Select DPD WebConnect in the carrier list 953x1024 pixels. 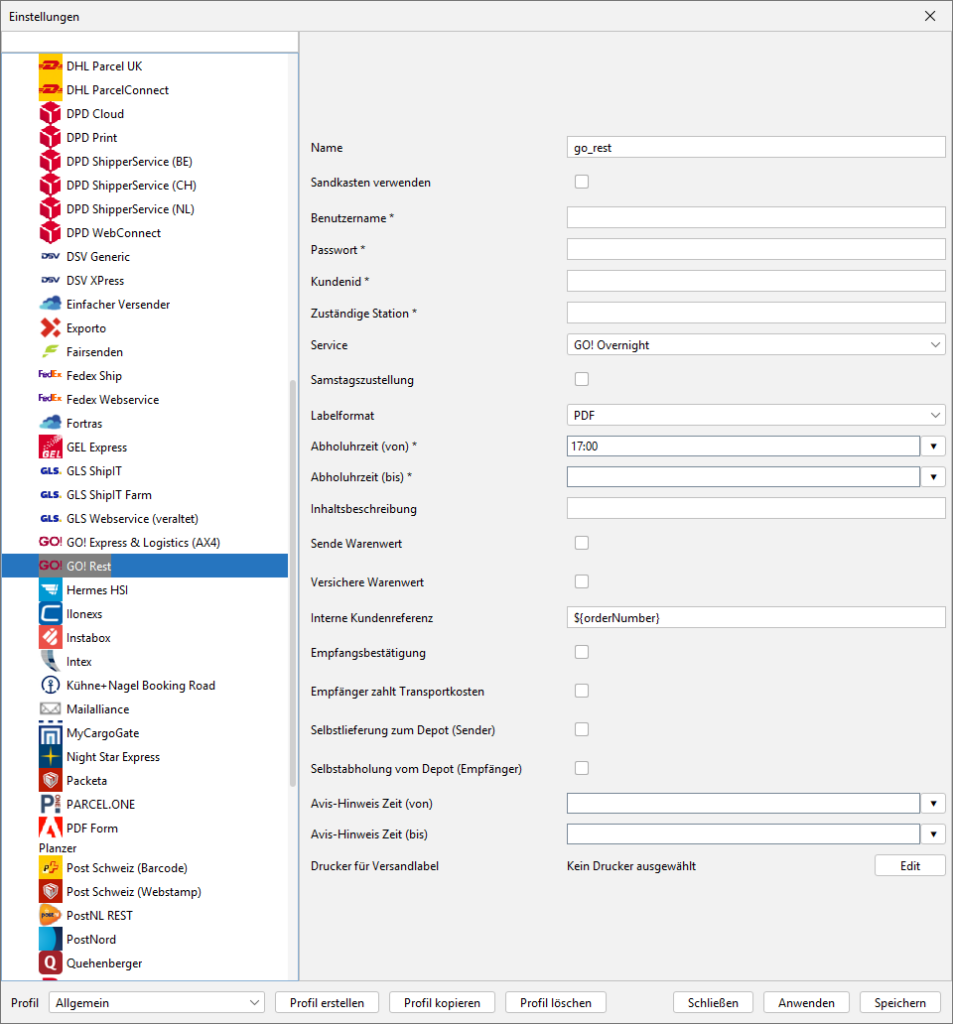pyautogui.click(x=113, y=233)
